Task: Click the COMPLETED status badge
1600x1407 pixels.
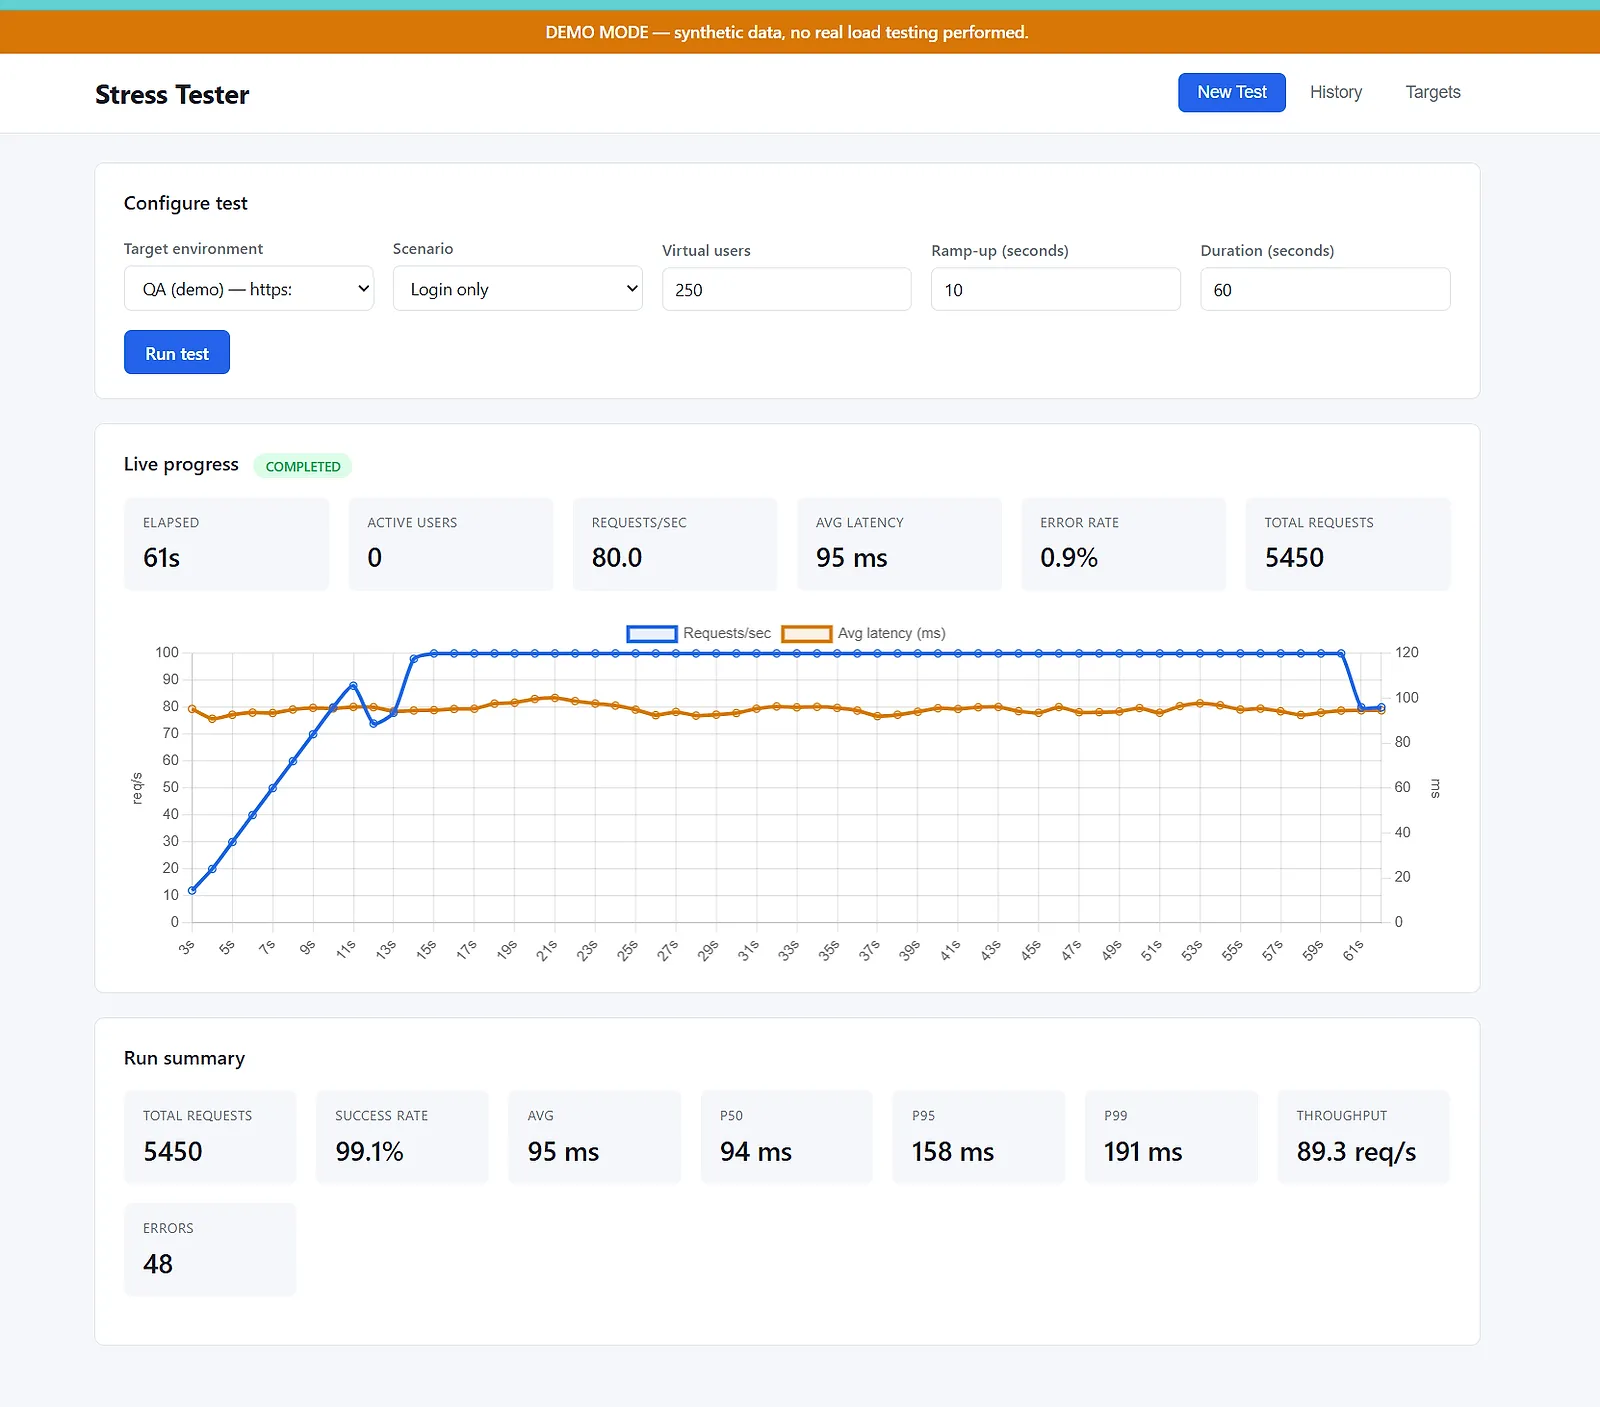Action: coord(303,466)
